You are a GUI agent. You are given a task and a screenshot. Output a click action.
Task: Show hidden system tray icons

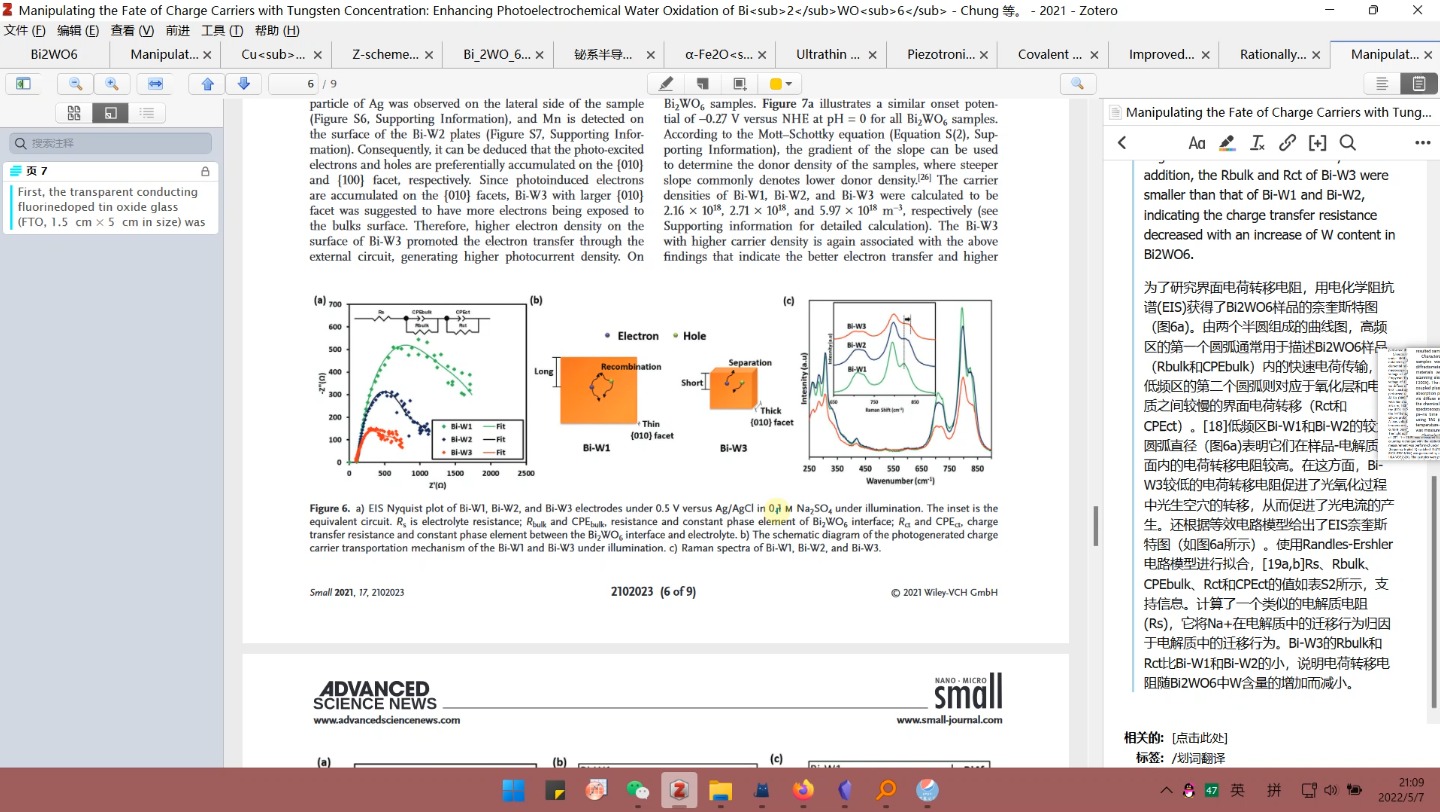(x=1166, y=790)
